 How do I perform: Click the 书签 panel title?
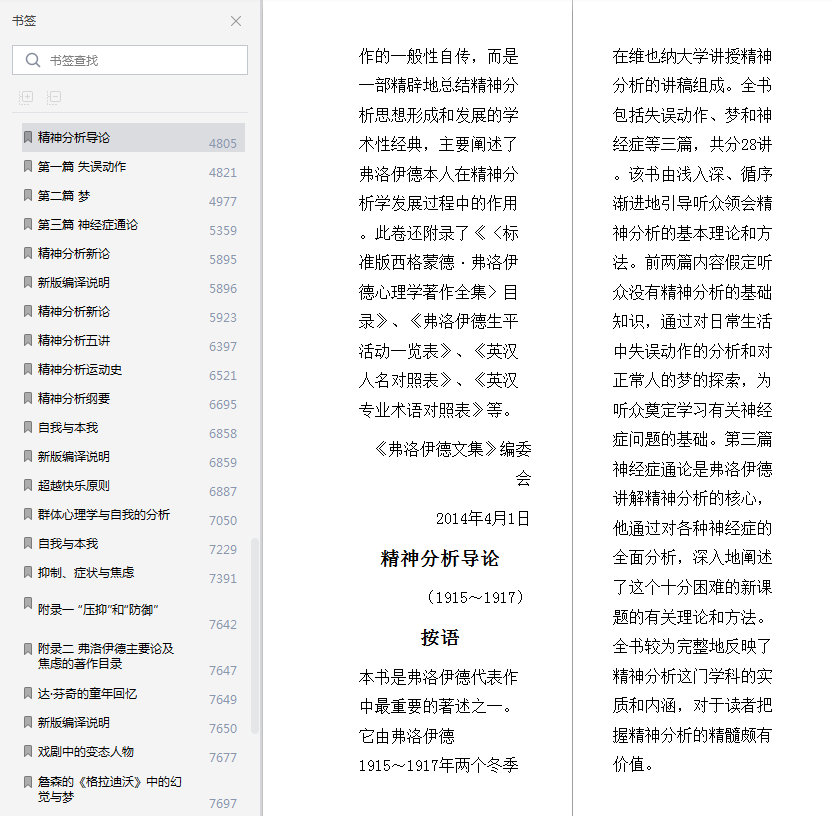24,21
